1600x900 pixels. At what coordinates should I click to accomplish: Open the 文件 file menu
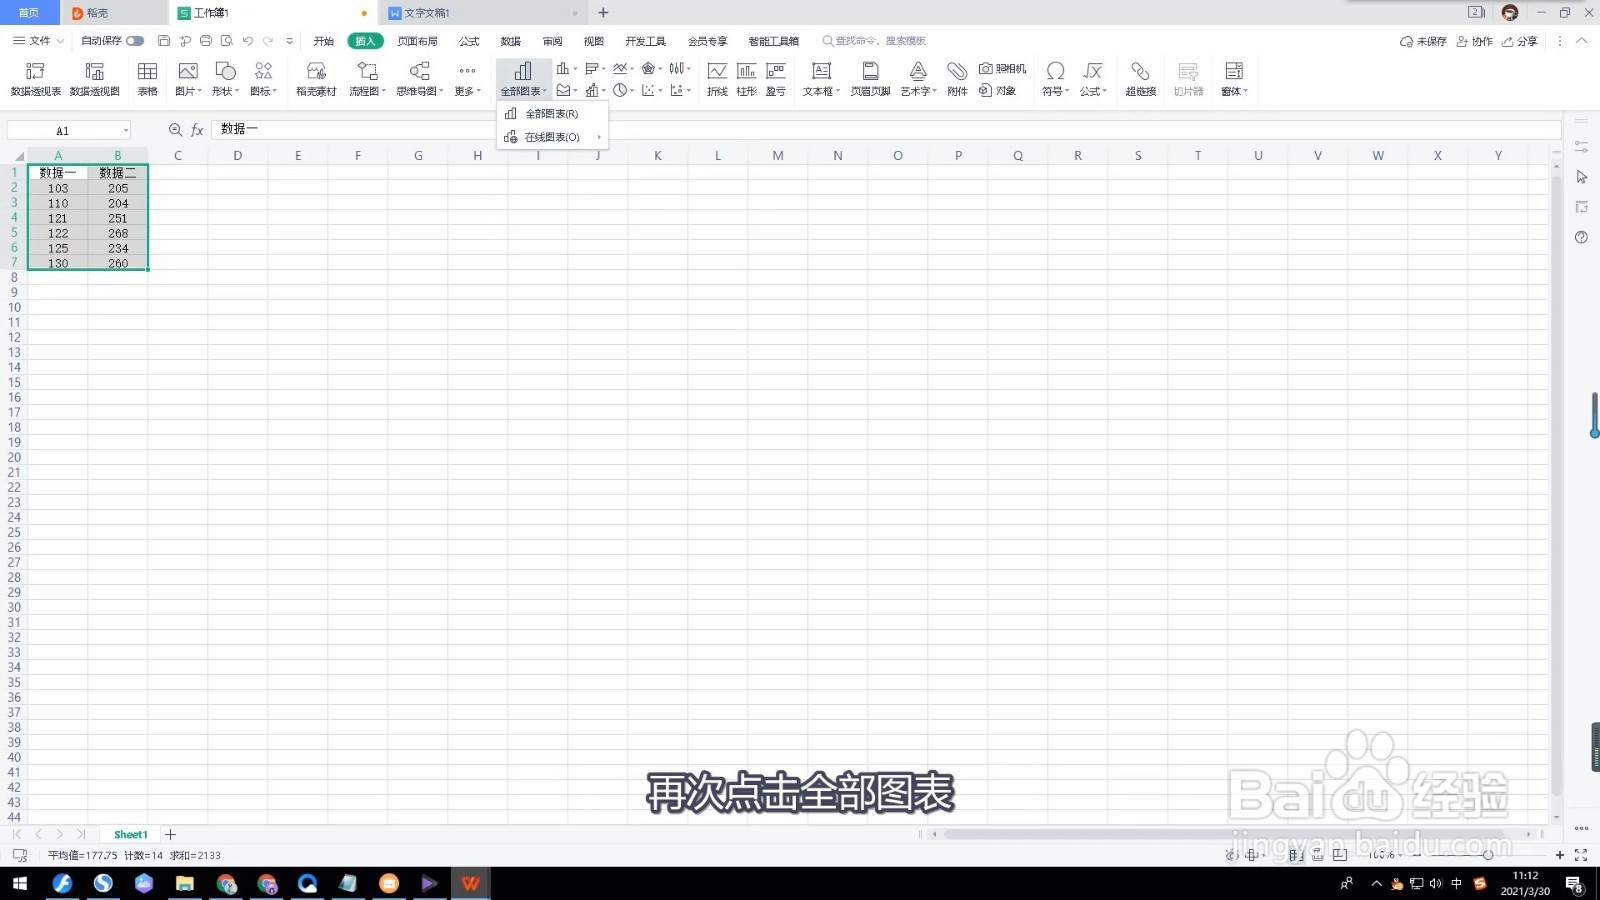tap(38, 41)
